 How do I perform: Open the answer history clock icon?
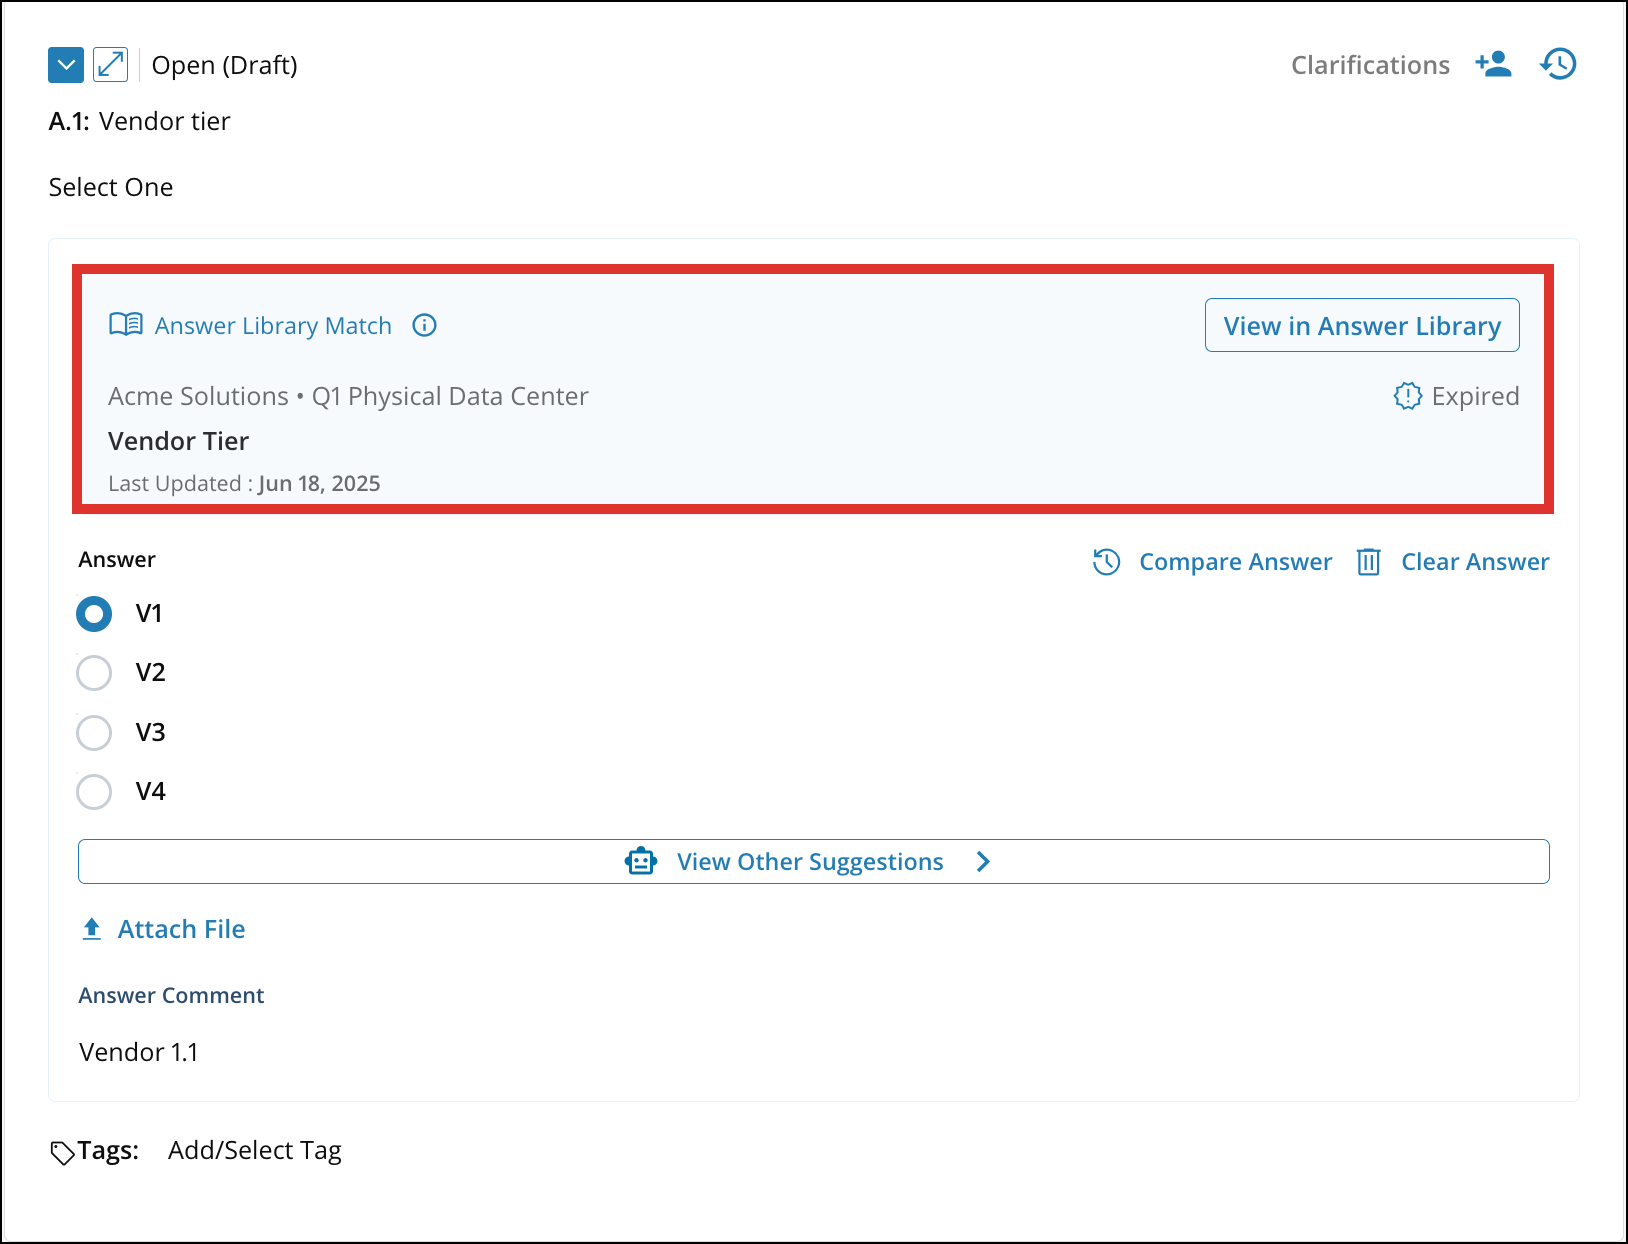pos(1558,64)
